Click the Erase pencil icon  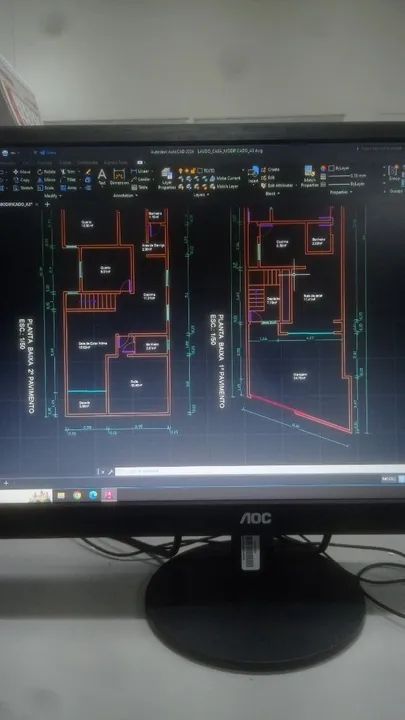[88, 172]
